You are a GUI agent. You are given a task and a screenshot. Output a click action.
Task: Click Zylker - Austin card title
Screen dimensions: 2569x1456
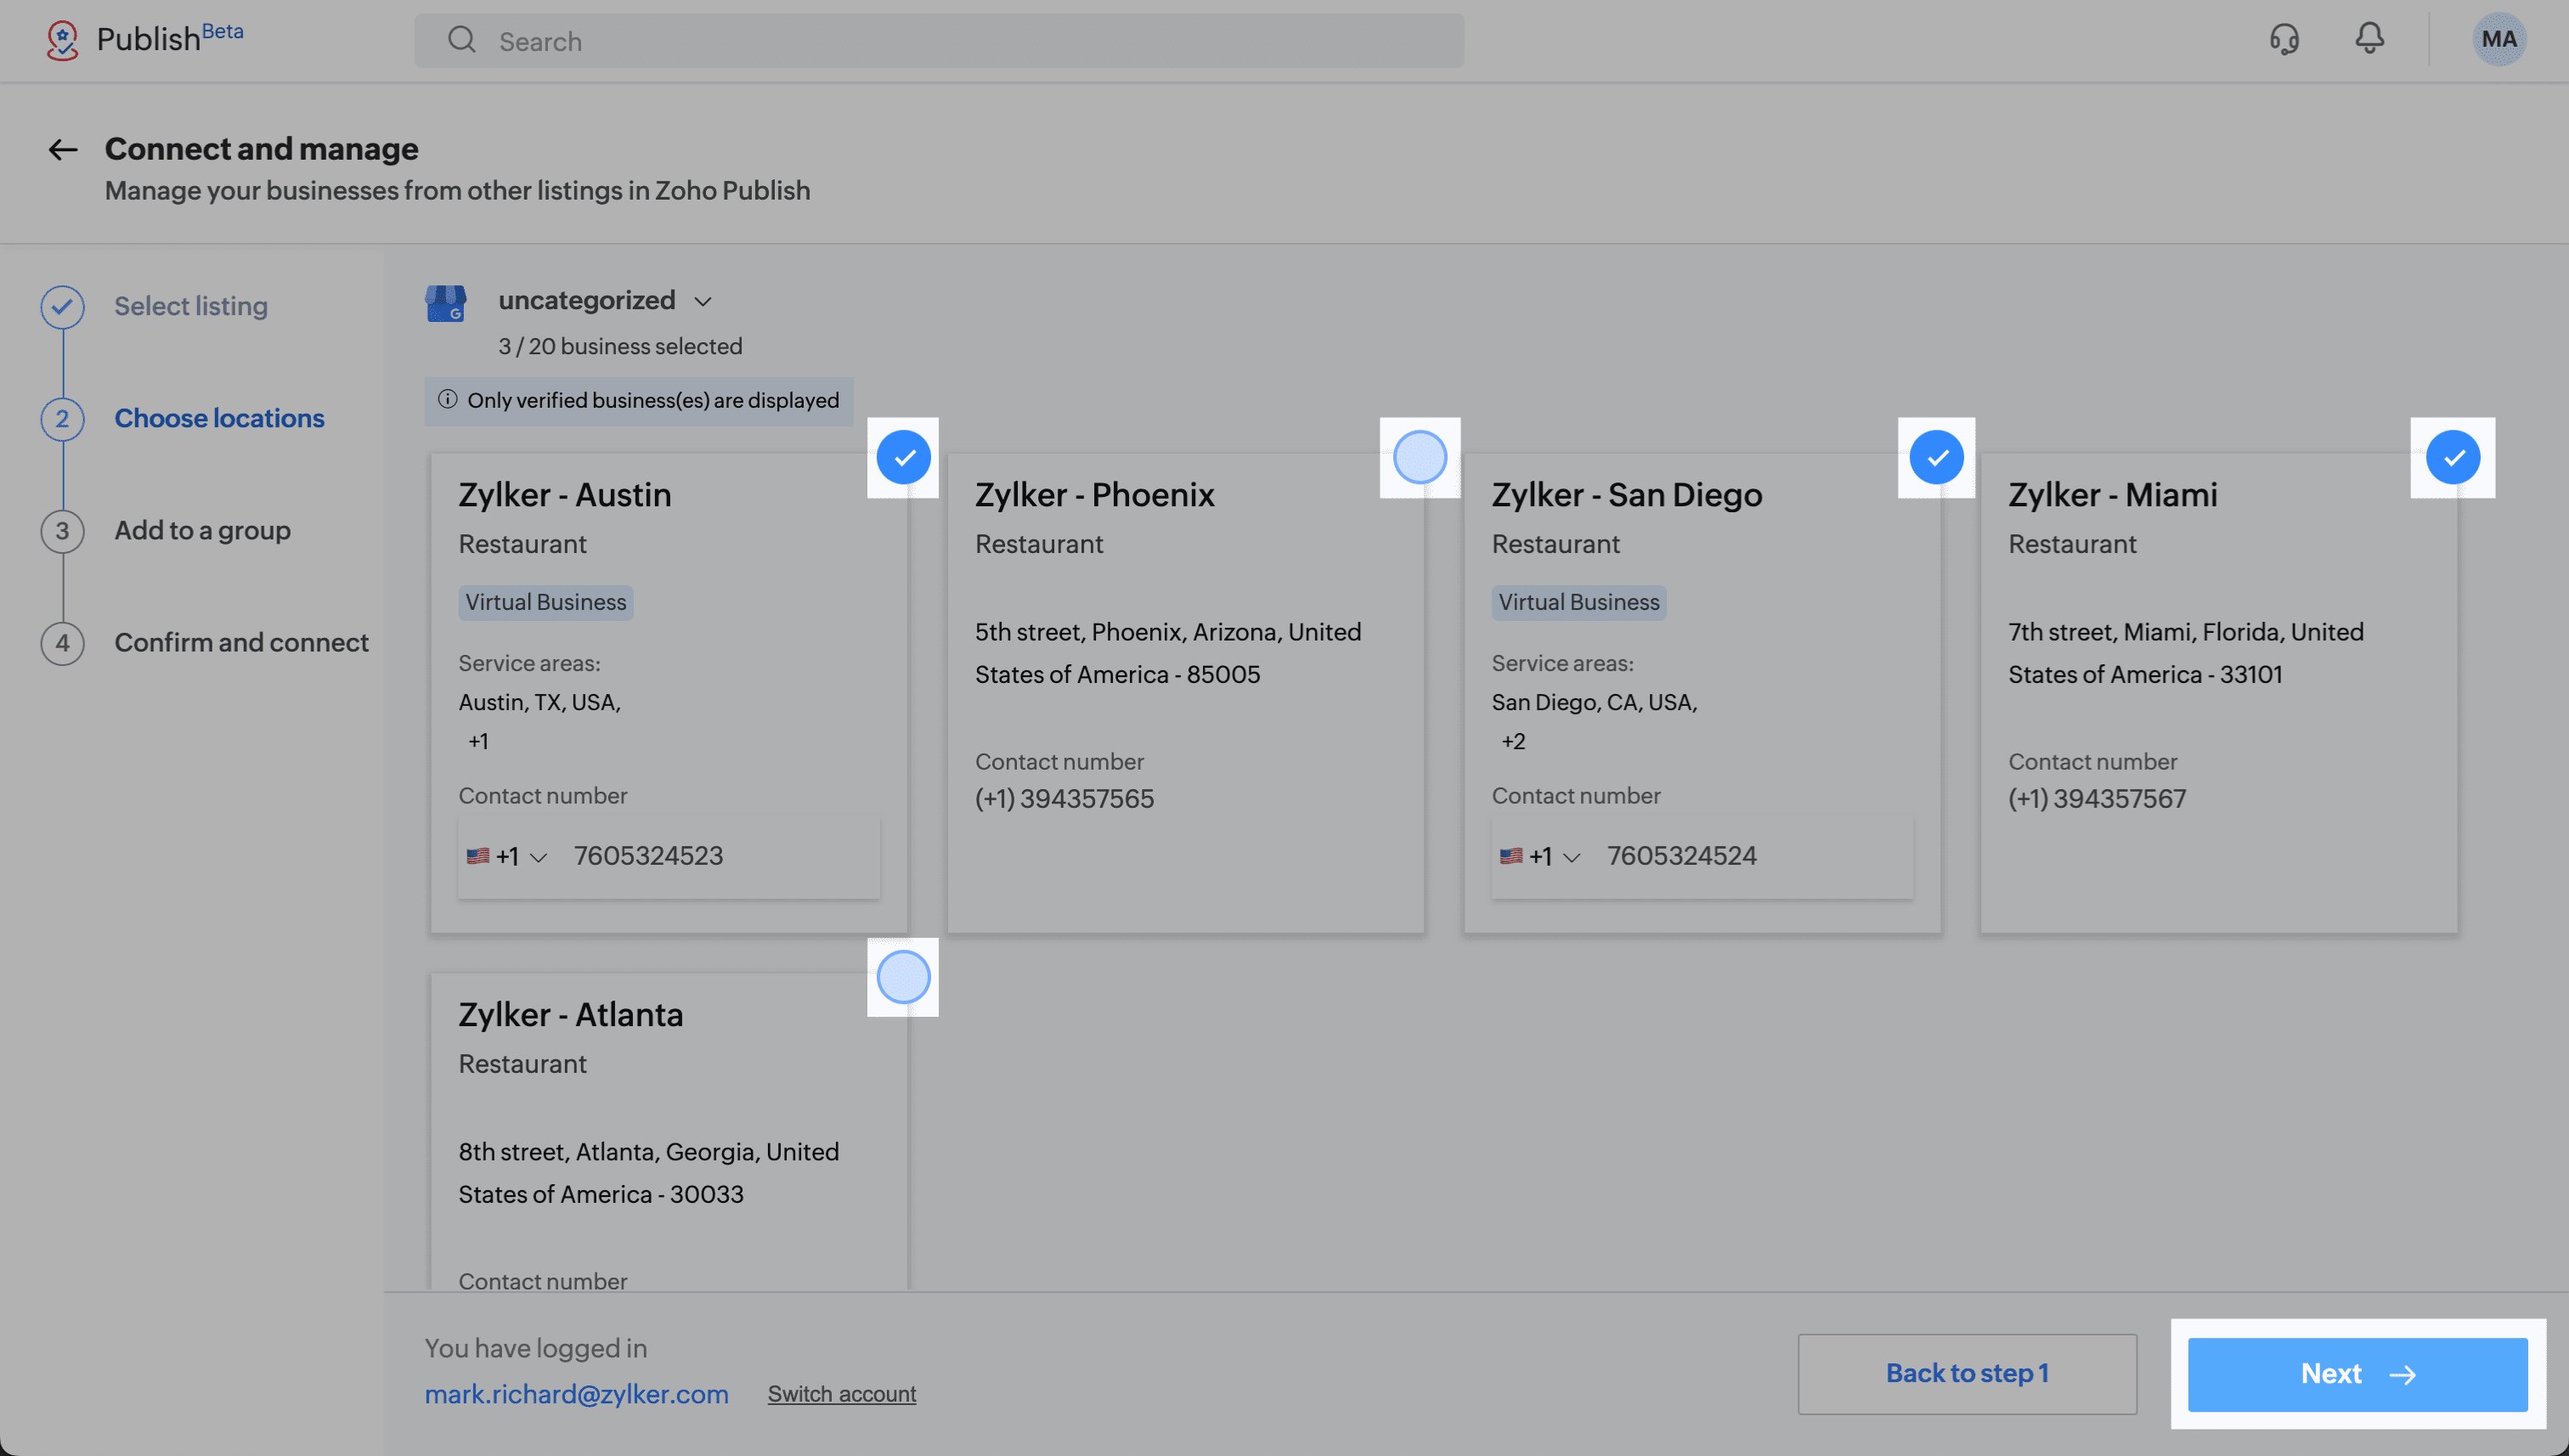coord(565,495)
